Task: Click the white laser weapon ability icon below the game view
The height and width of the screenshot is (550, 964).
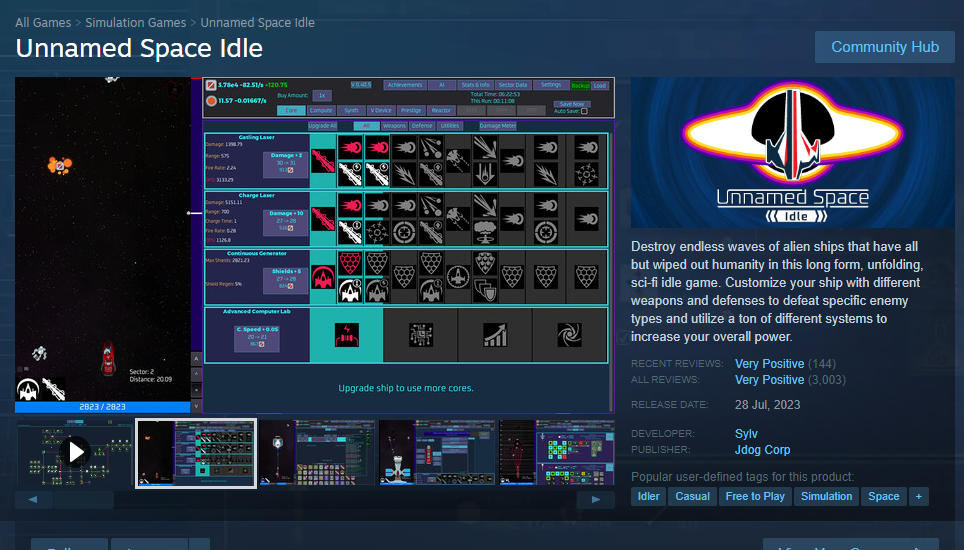Action: (53, 390)
